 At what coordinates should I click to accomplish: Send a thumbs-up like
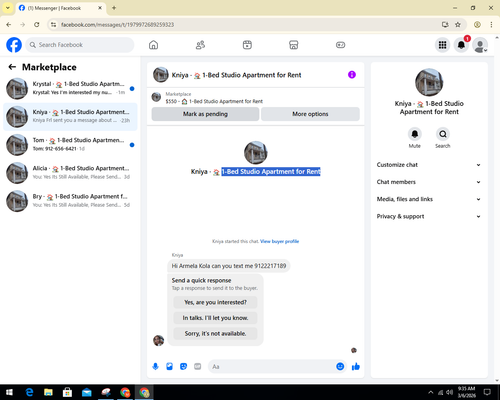(356, 367)
